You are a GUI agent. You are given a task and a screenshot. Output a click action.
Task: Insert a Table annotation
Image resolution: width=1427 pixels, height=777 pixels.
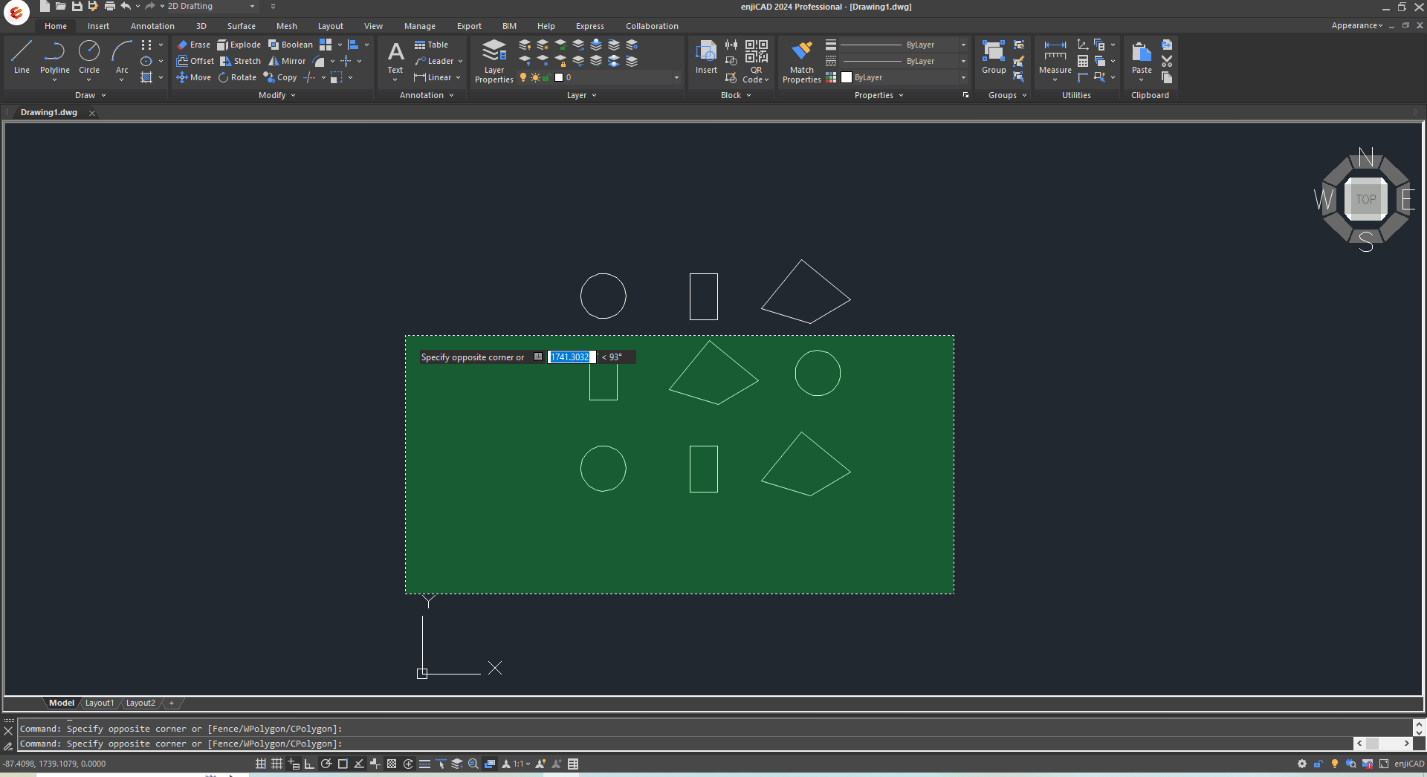click(431, 45)
